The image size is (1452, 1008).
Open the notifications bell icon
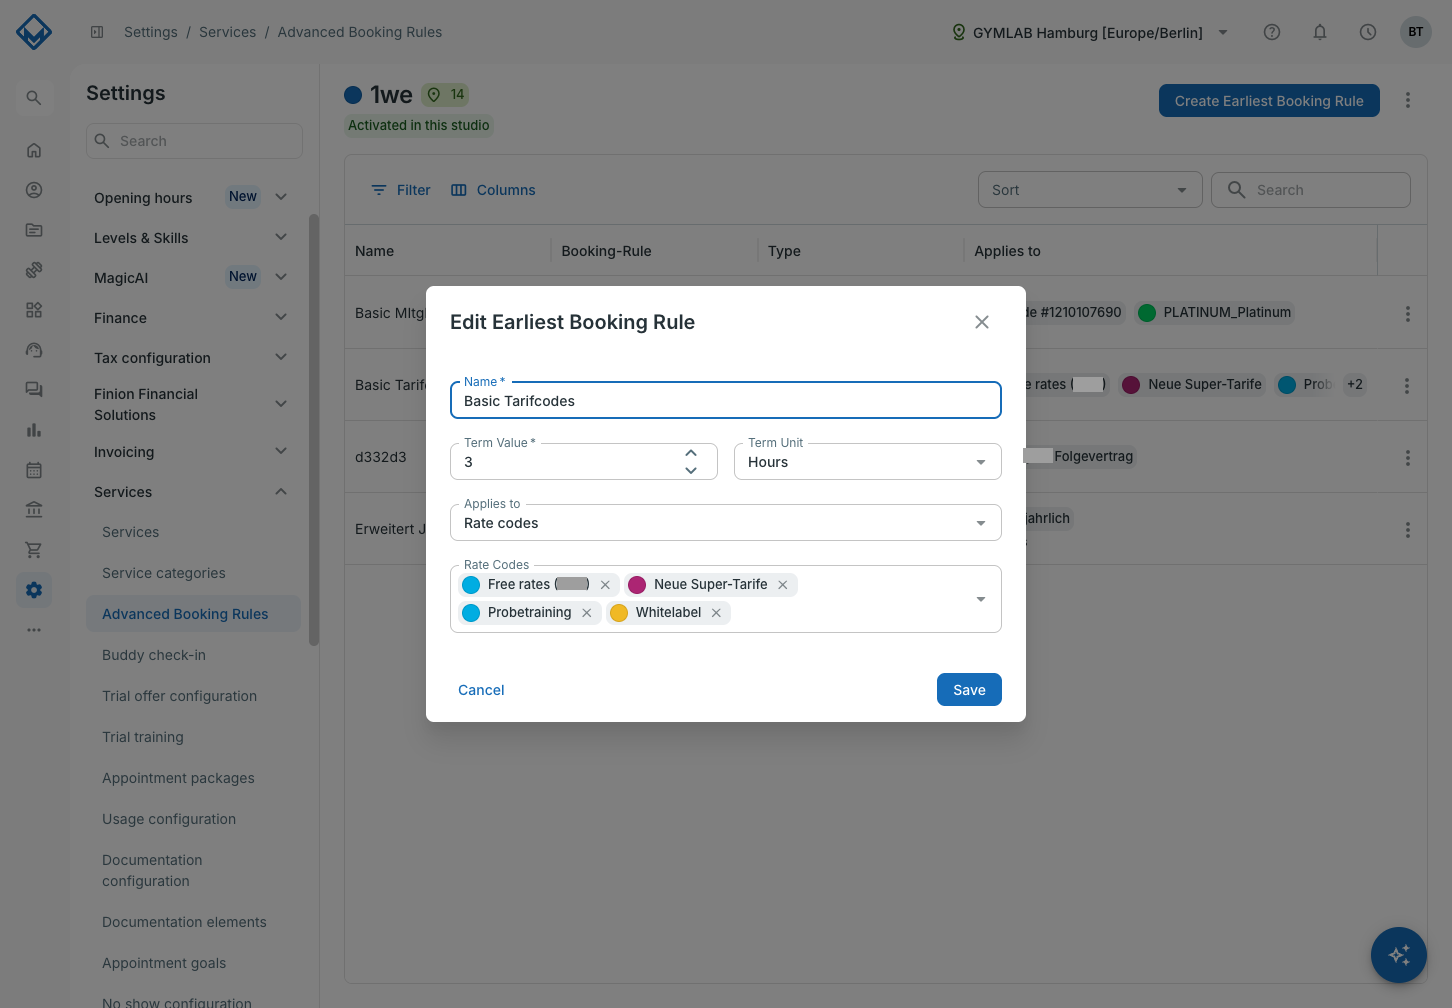pos(1320,32)
